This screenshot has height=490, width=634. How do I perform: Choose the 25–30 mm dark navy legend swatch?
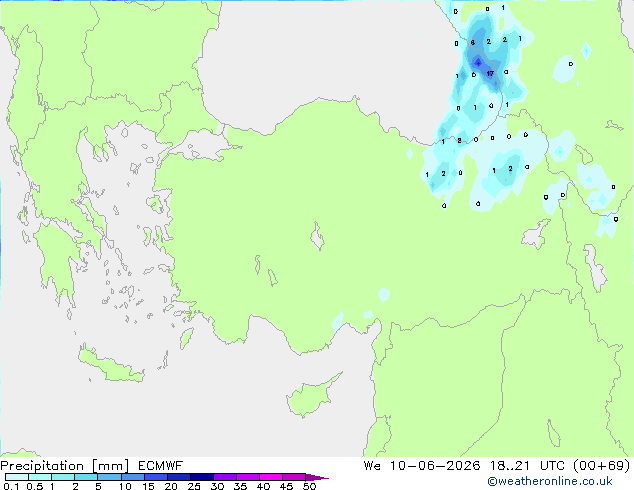pyautogui.click(x=202, y=477)
